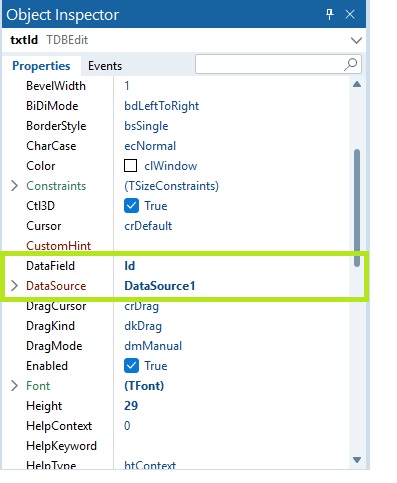Select the BorderStyle property name

[x=56, y=126]
